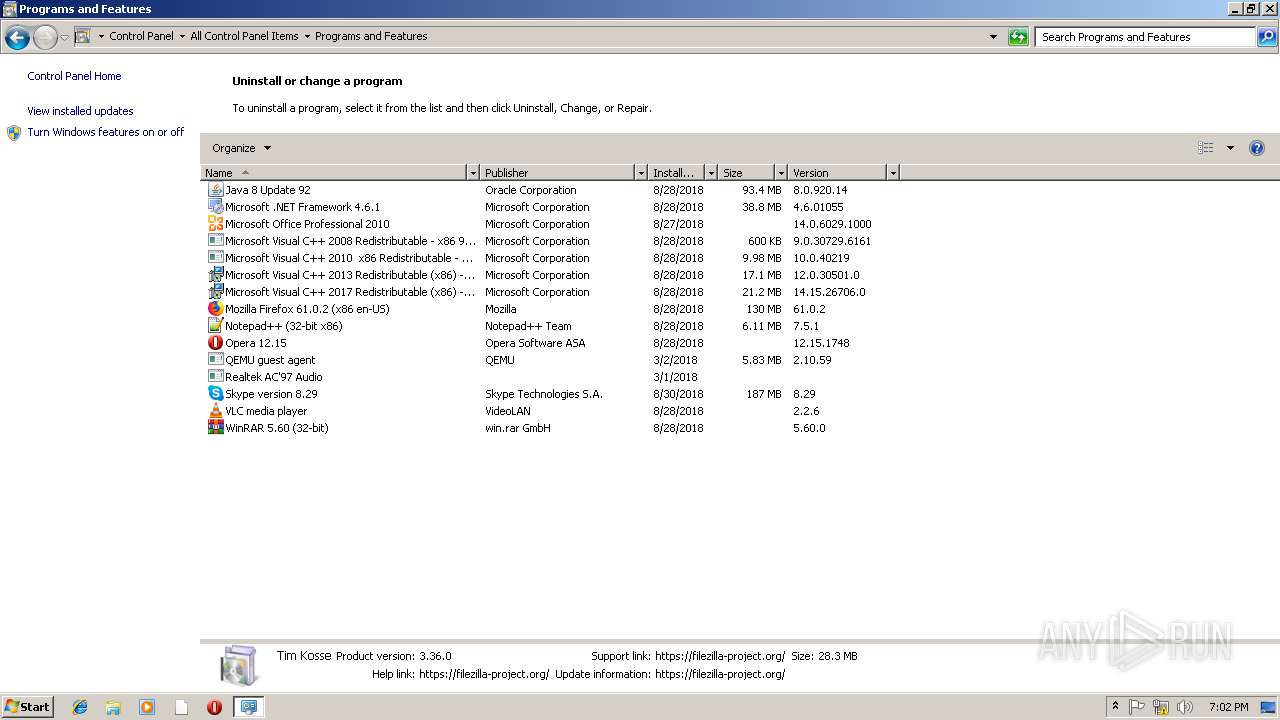Open Turn Windows features on or off
Viewport: 1280px width, 720px height.
pos(106,132)
